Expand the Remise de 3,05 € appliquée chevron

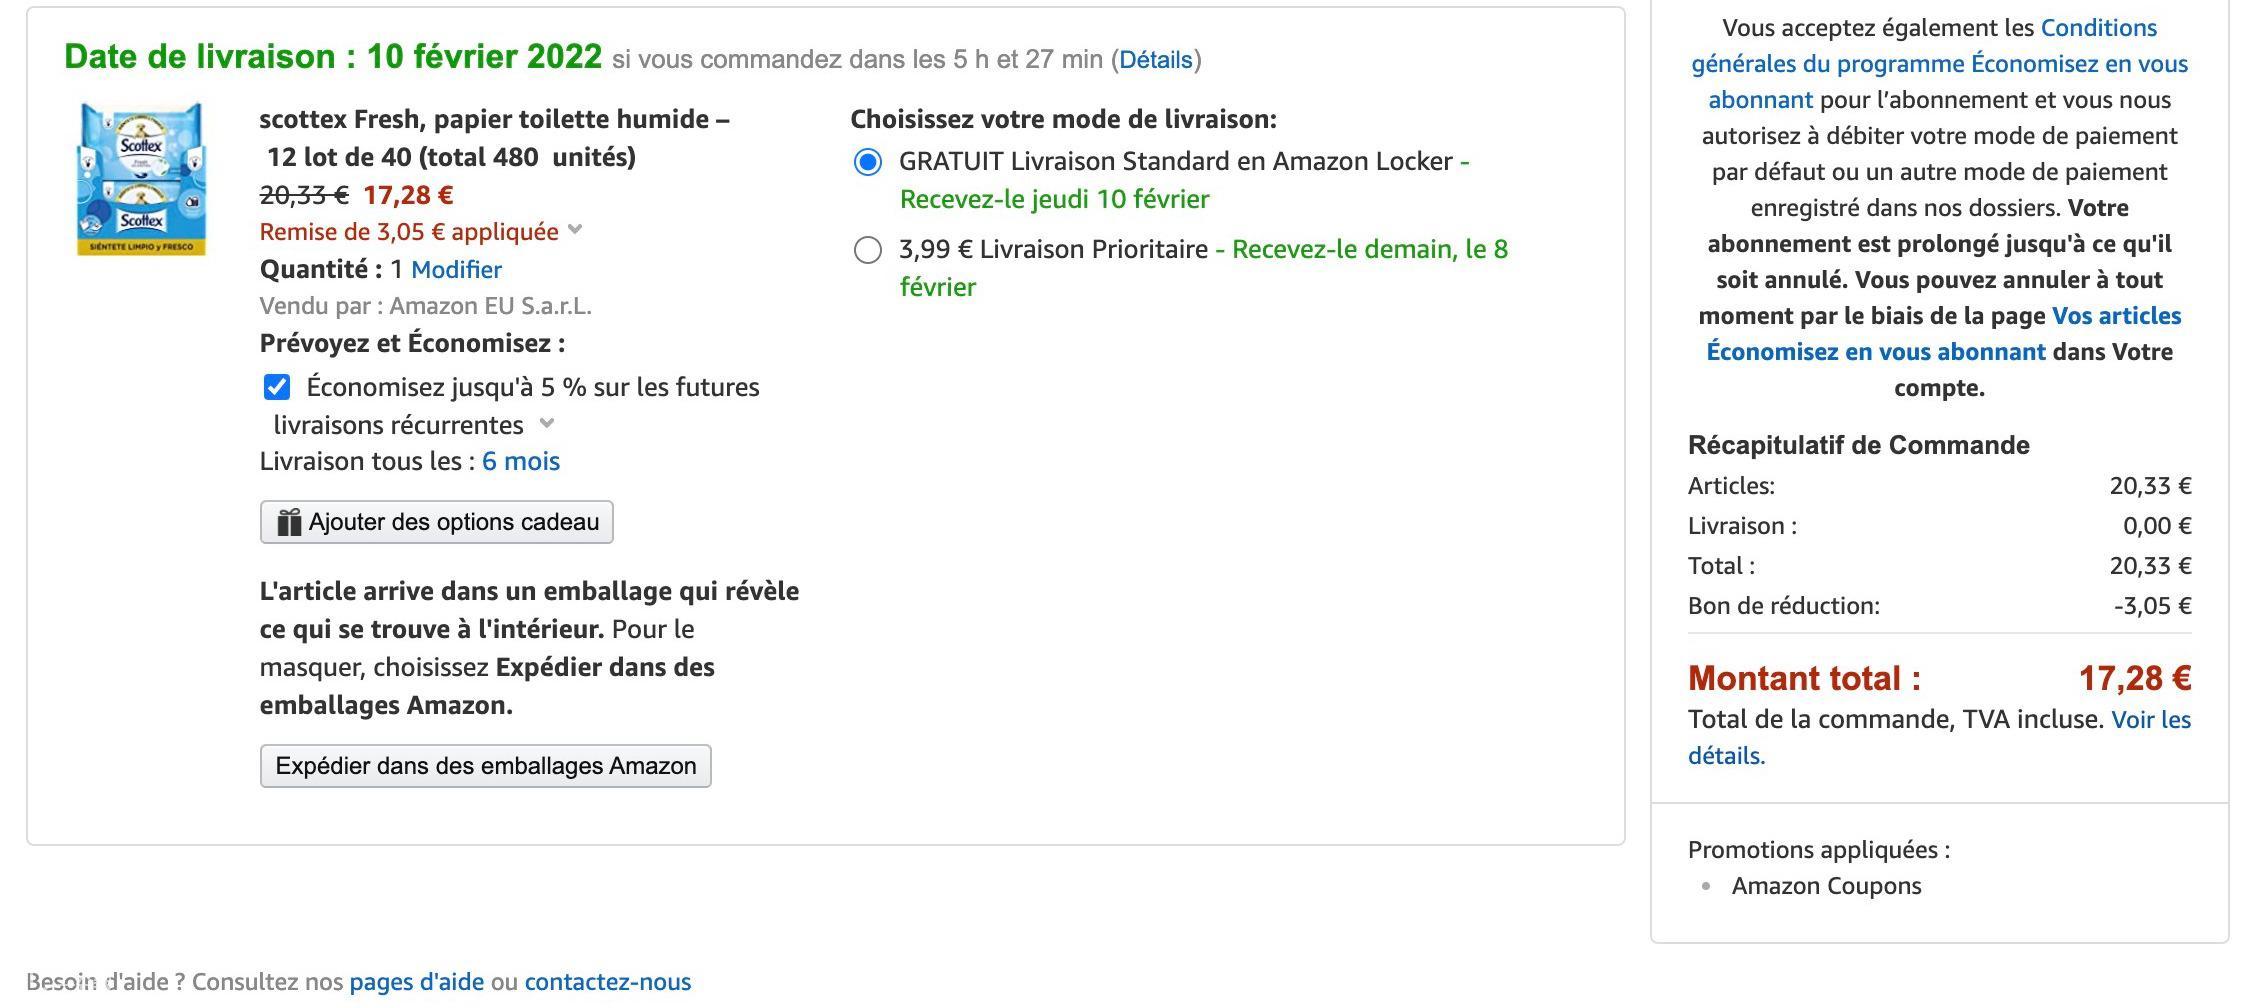click(x=575, y=230)
